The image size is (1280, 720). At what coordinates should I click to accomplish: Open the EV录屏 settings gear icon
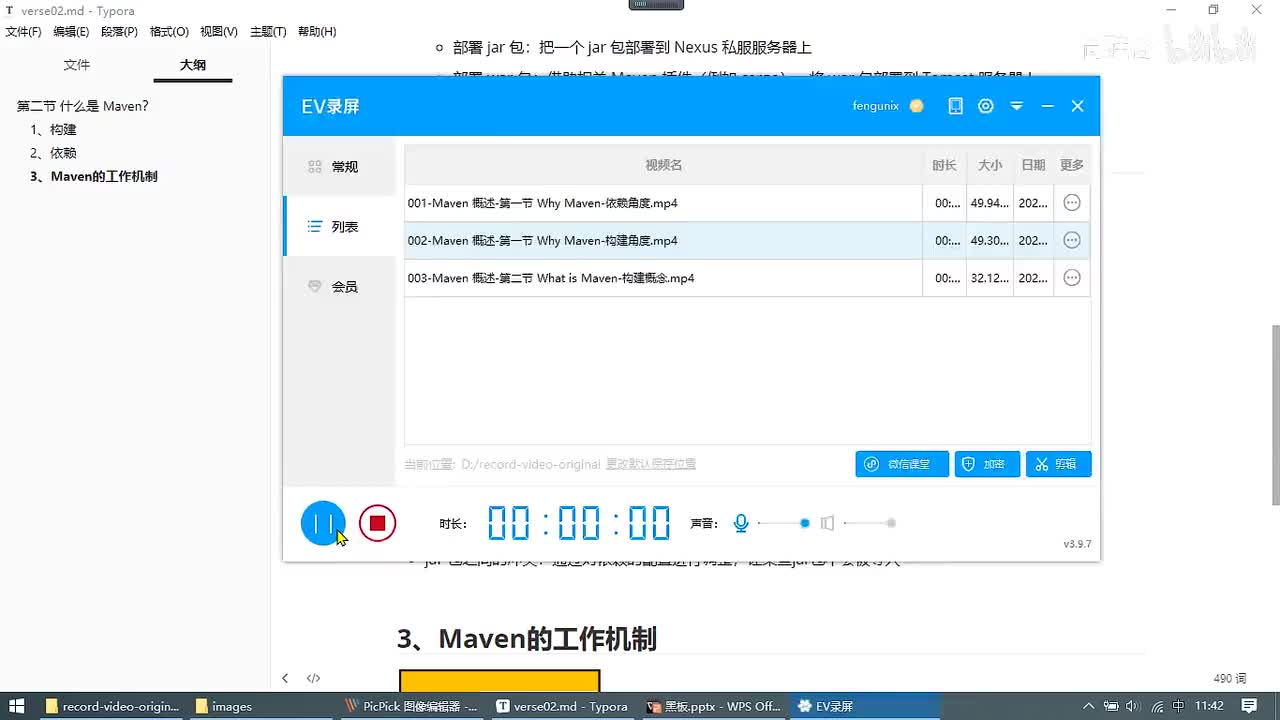[986, 106]
